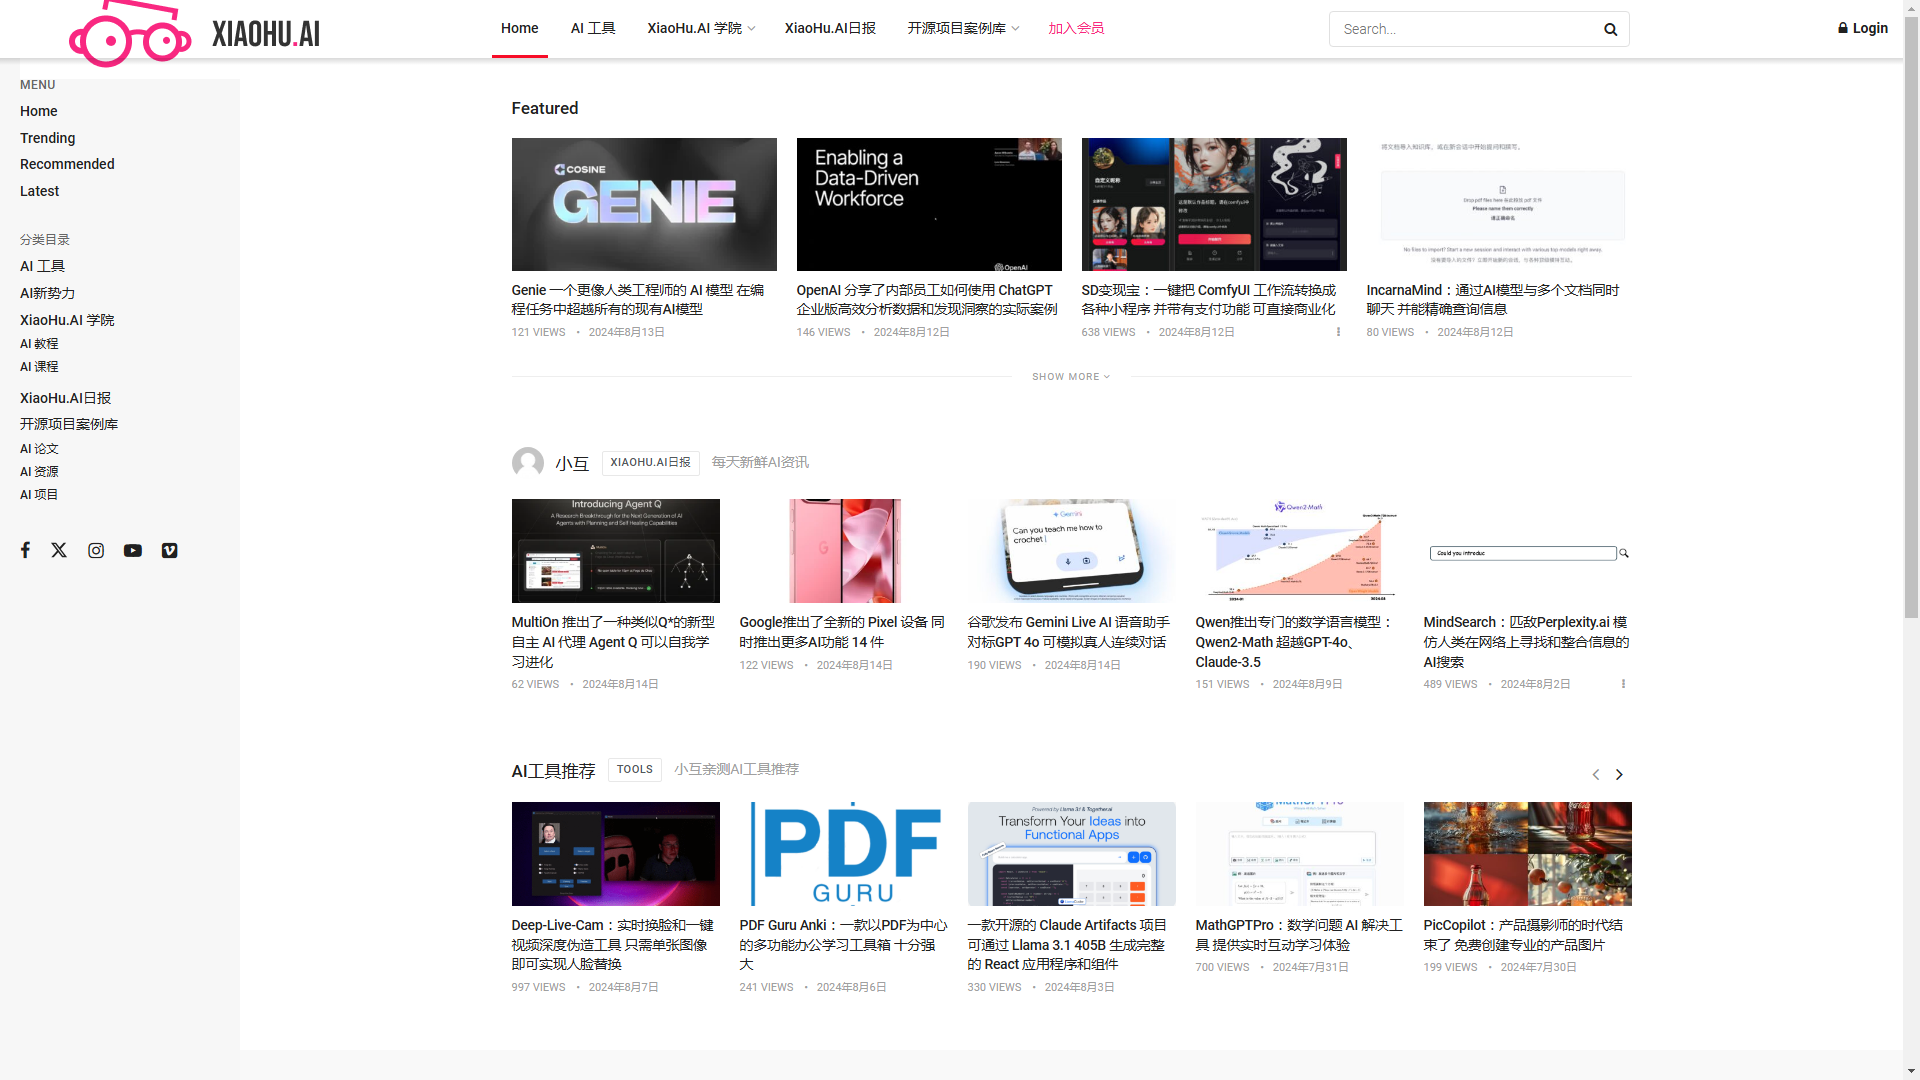This screenshot has width=1920, height=1080.
Task: Open PicCopilot 产品摄影师 article title
Action: click(x=1523, y=935)
